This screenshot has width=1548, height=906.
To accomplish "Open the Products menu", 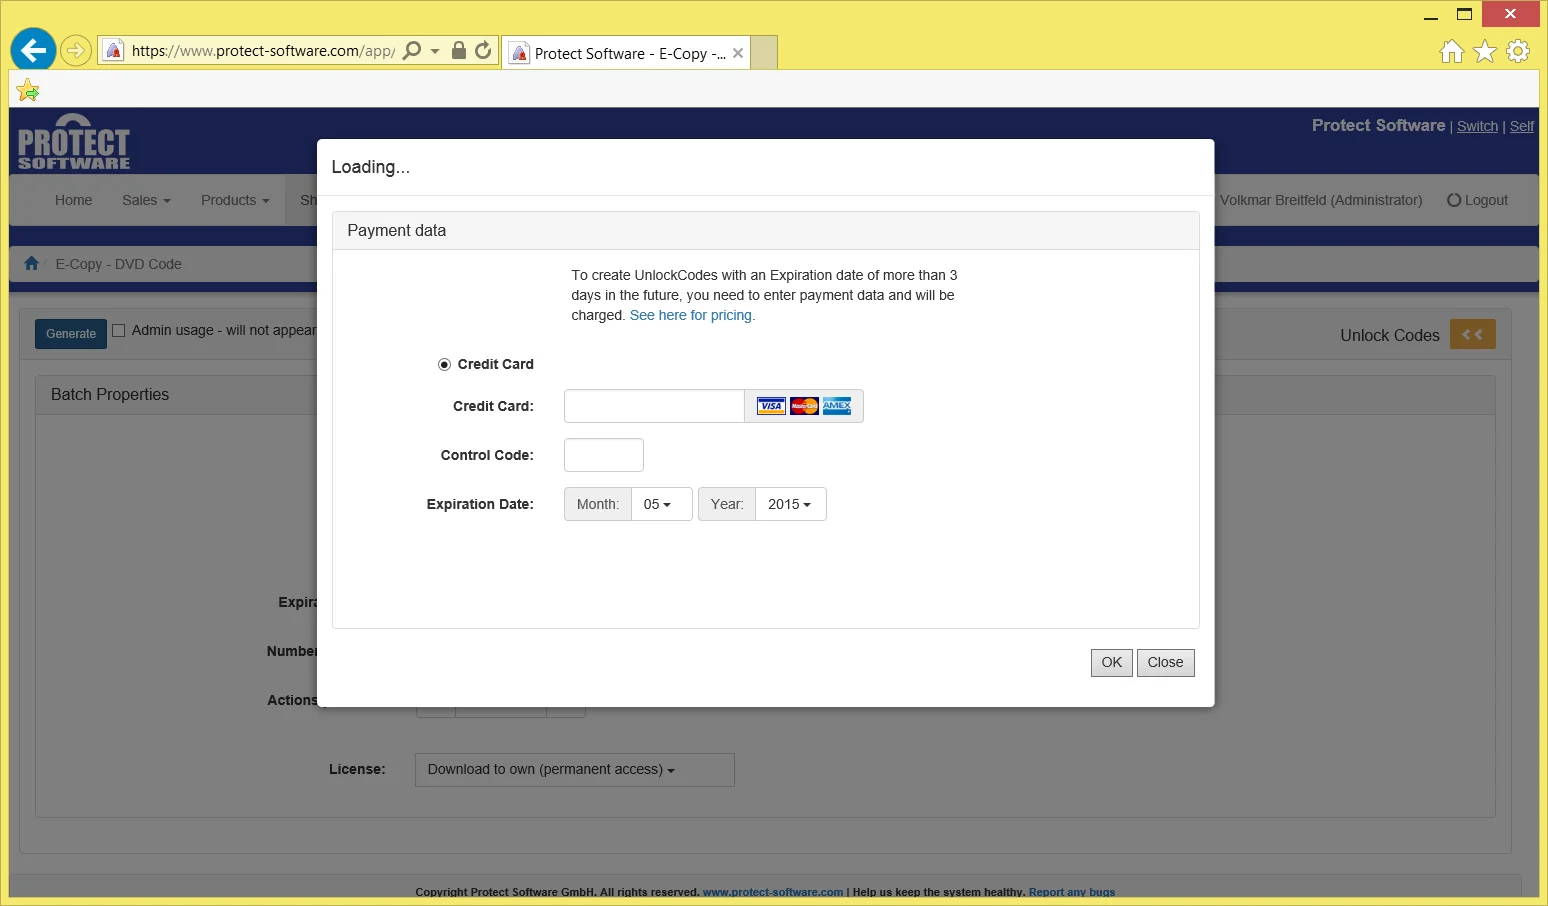I will coord(235,201).
